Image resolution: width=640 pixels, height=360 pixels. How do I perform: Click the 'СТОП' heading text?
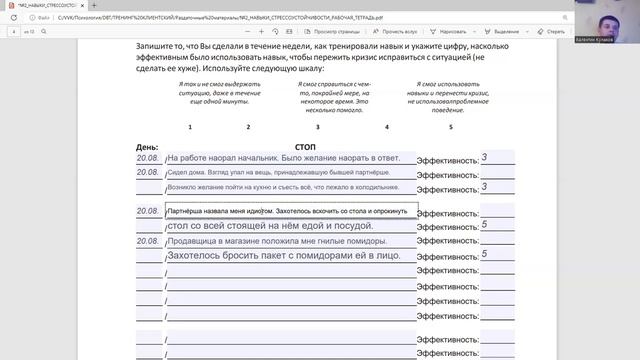(x=305, y=147)
